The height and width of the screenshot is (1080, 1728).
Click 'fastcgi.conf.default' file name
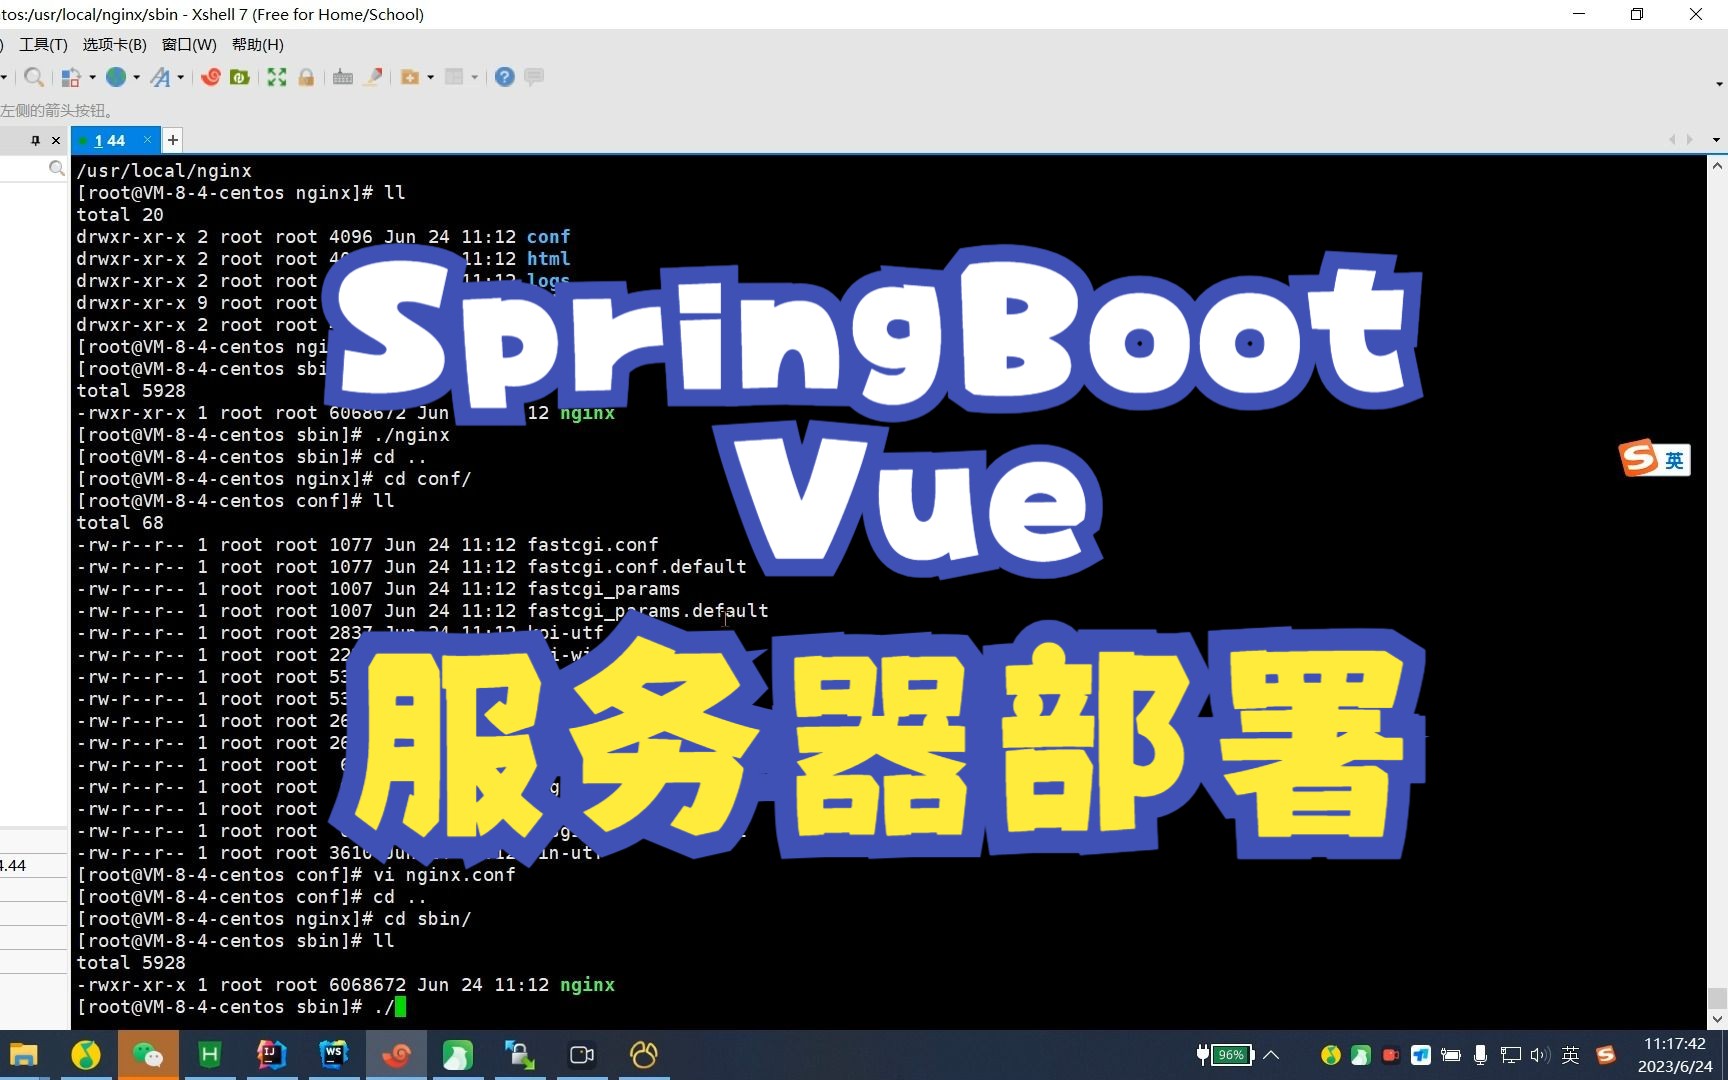coord(637,567)
